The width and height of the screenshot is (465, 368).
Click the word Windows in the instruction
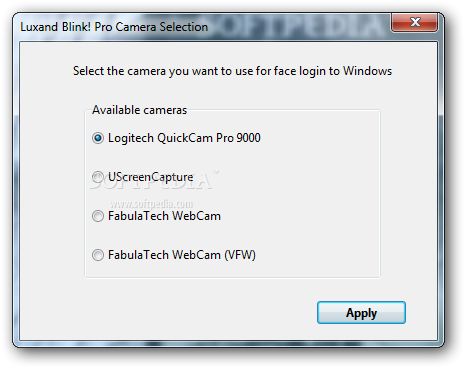368,71
